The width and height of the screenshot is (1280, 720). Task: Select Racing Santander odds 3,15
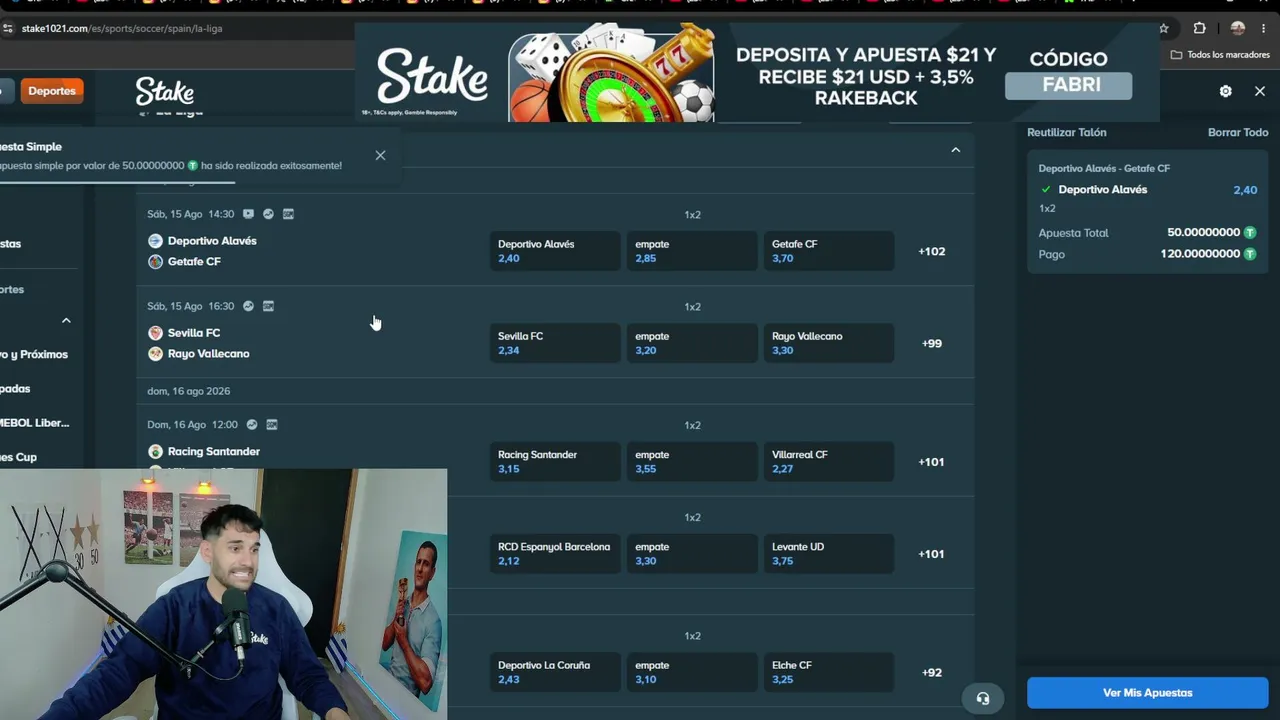(555, 462)
